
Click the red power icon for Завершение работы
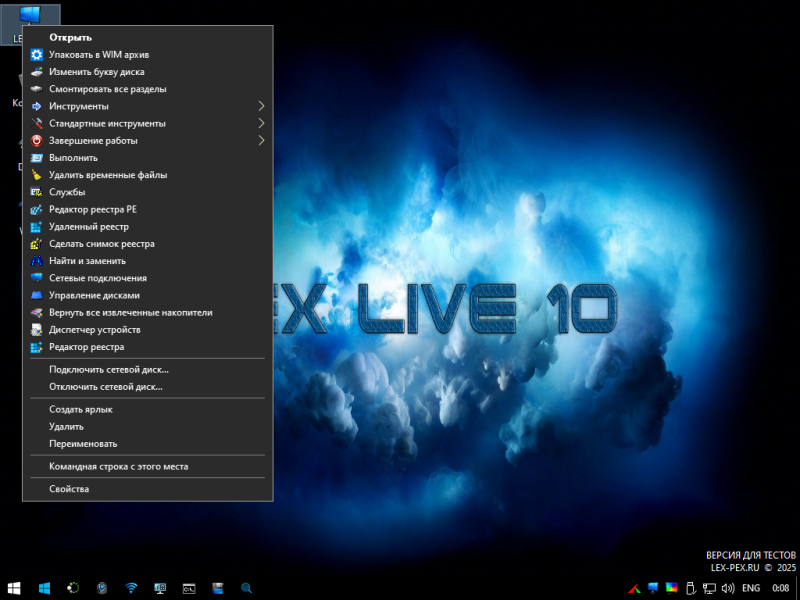[37, 141]
